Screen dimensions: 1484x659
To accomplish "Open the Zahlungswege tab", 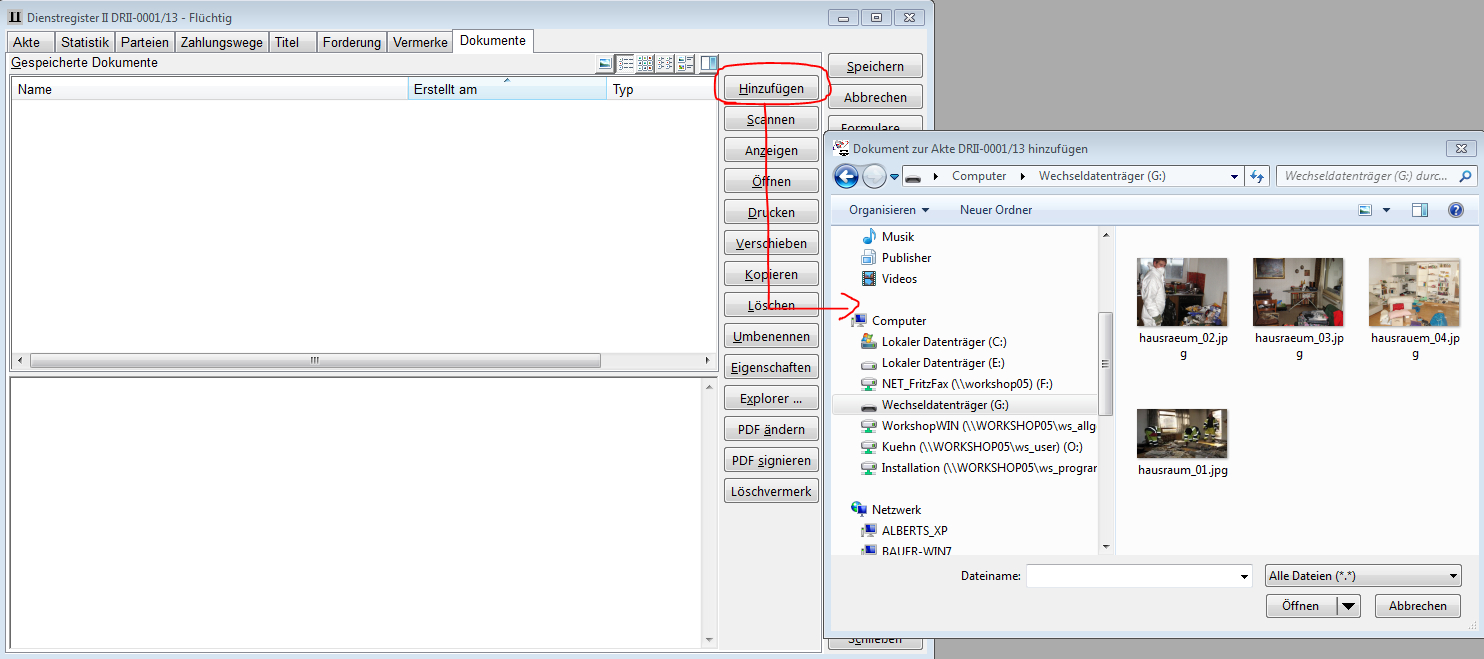I will click(x=222, y=42).
